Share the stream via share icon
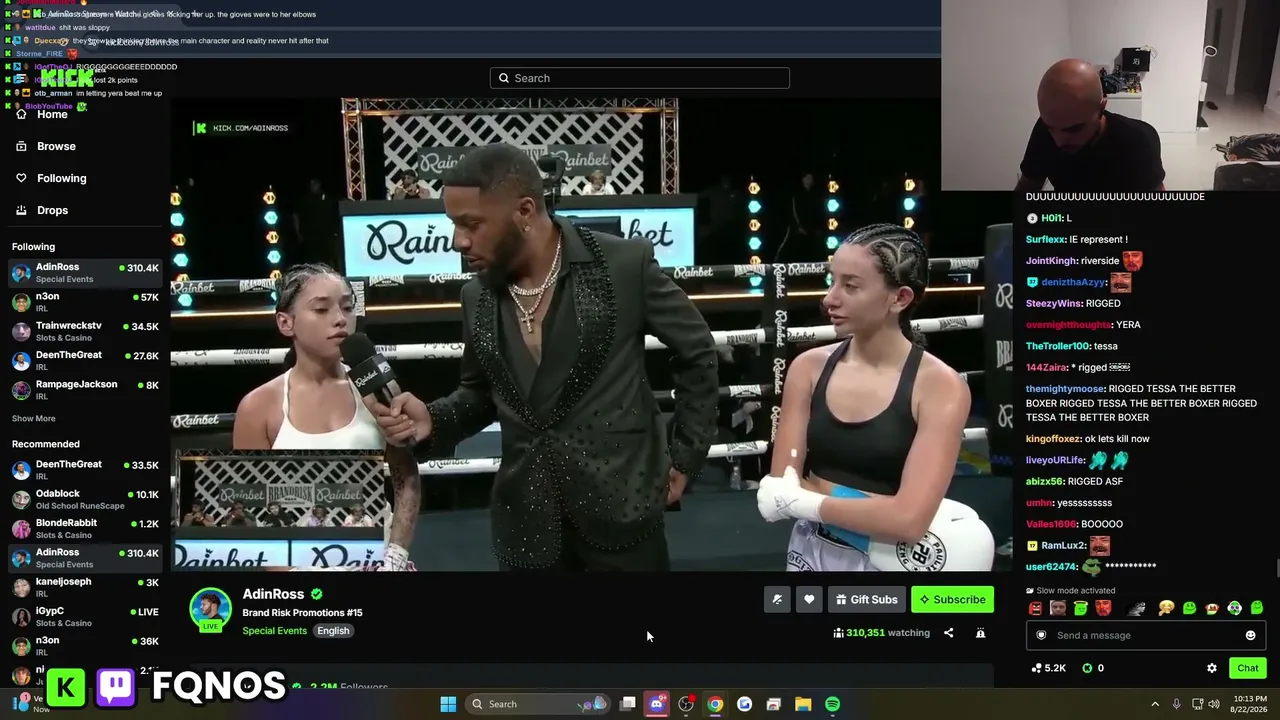 pyautogui.click(x=948, y=633)
